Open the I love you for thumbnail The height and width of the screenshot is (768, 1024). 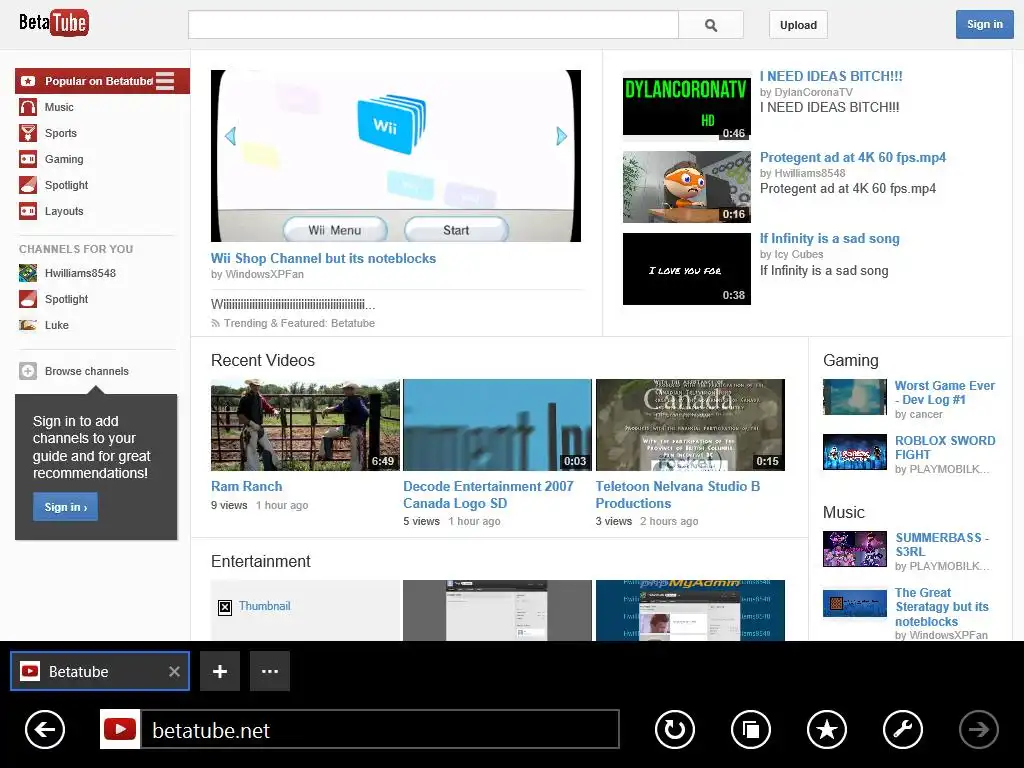pyautogui.click(x=686, y=268)
